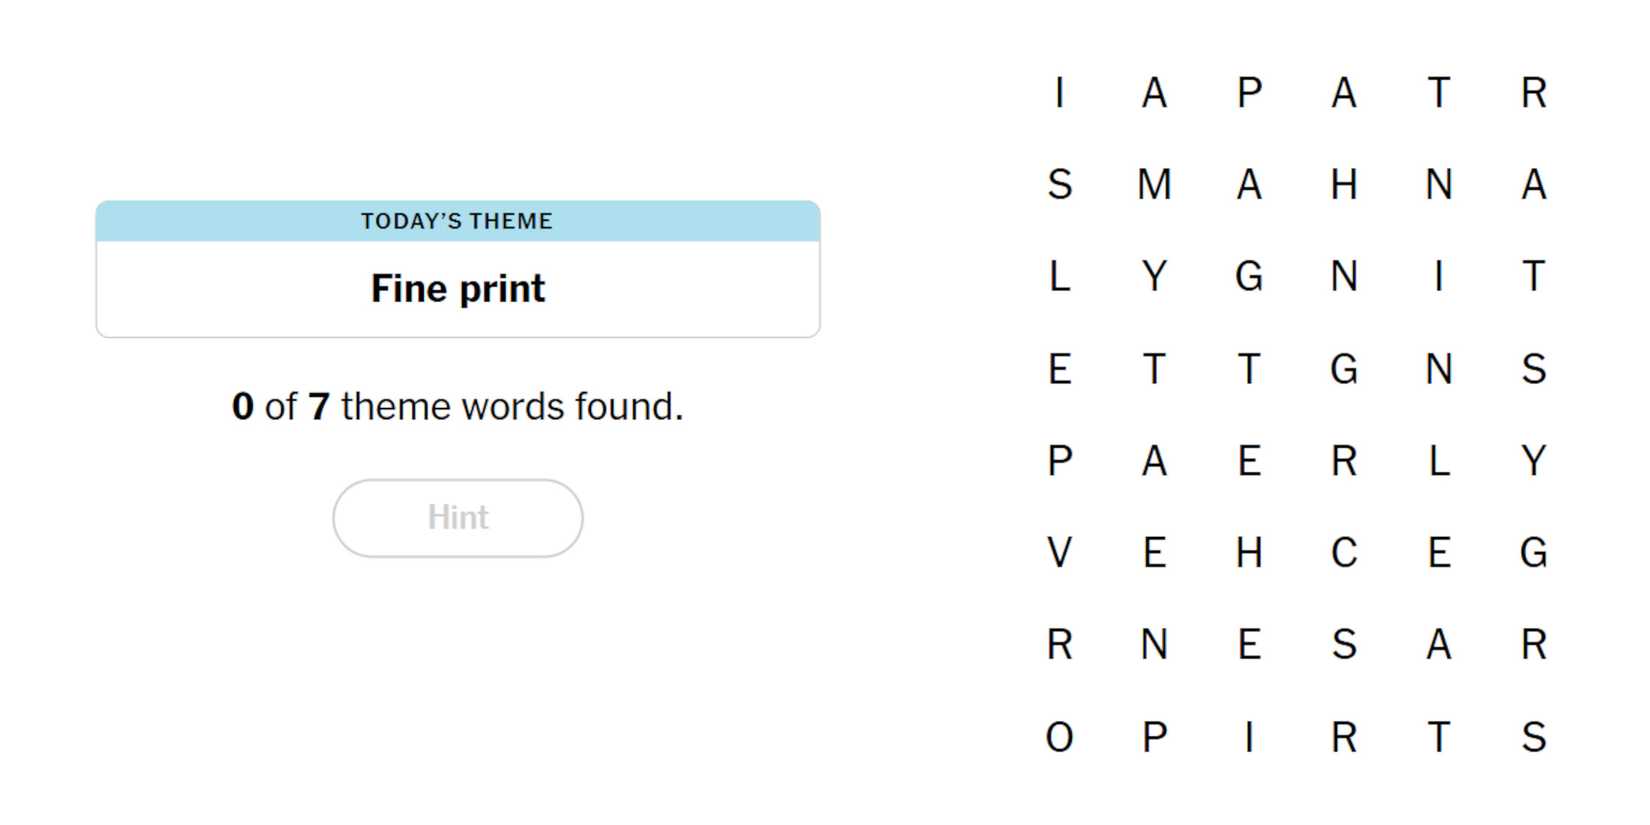The image size is (1650, 825).
Task: Select the G in the third row
Action: 1249,277
